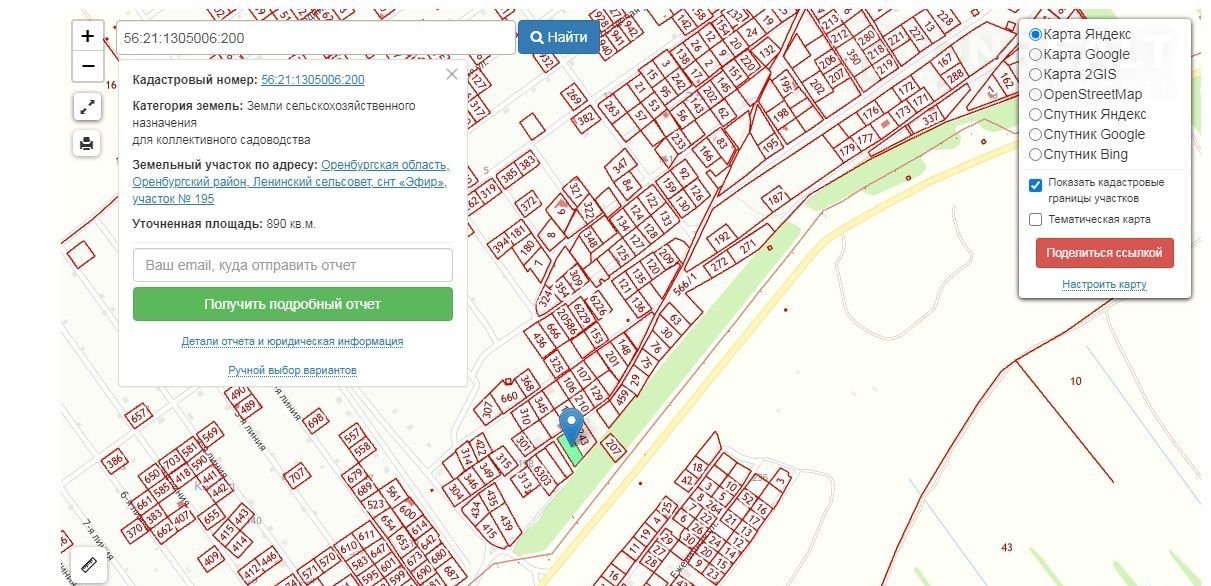
Task: Open Ручной выбор вариантов link
Action: pos(292,370)
